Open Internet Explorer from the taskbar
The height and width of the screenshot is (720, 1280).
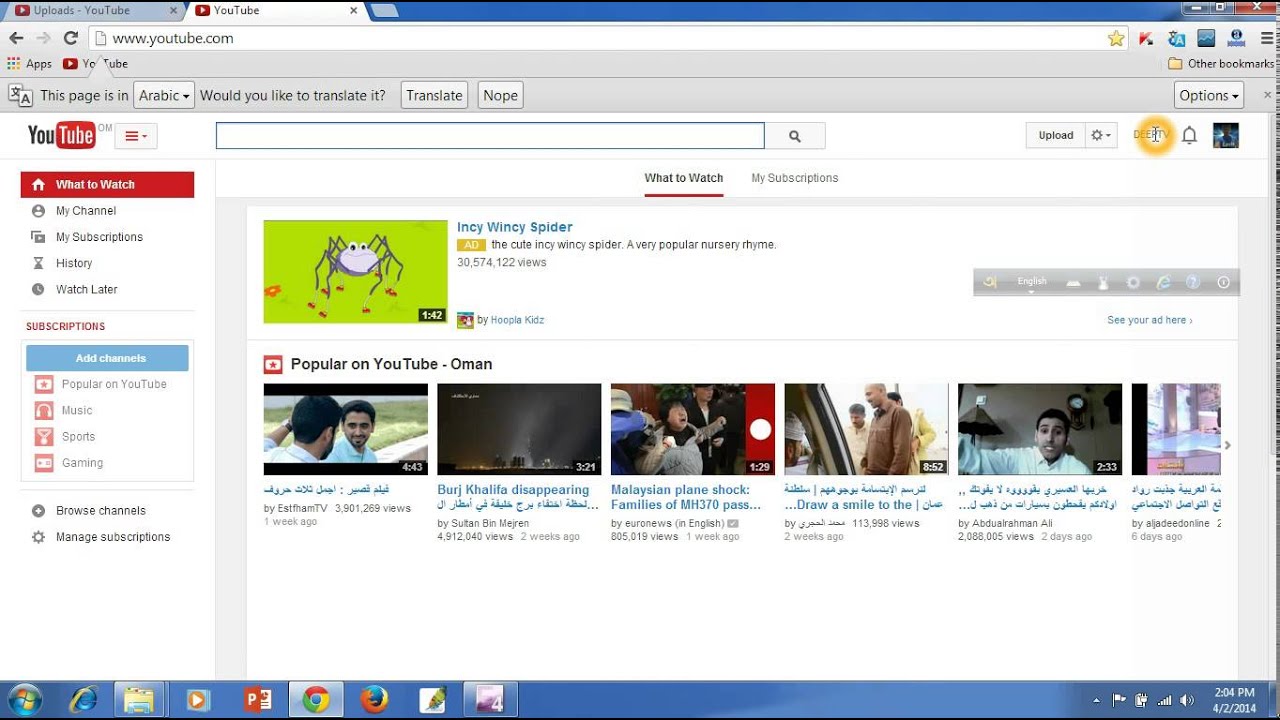pyautogui.click(x=84, y=700)
